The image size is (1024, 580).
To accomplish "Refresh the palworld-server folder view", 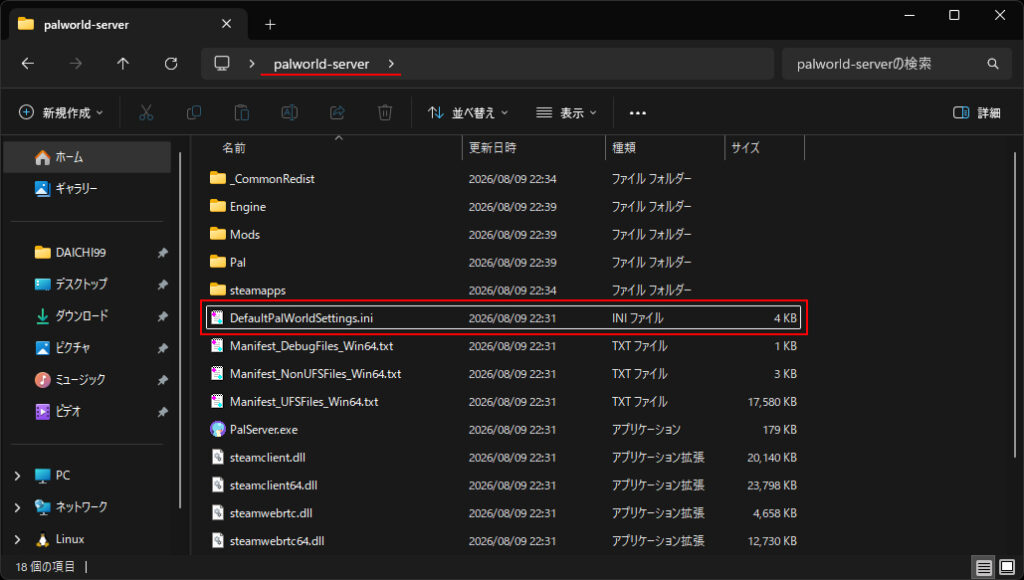I will tap(171, 63).
